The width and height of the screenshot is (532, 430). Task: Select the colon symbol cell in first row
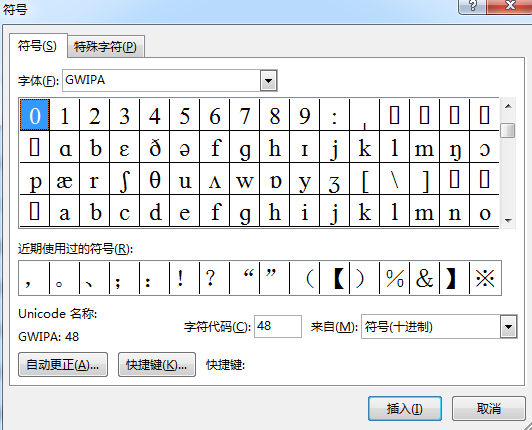[335, 115]
